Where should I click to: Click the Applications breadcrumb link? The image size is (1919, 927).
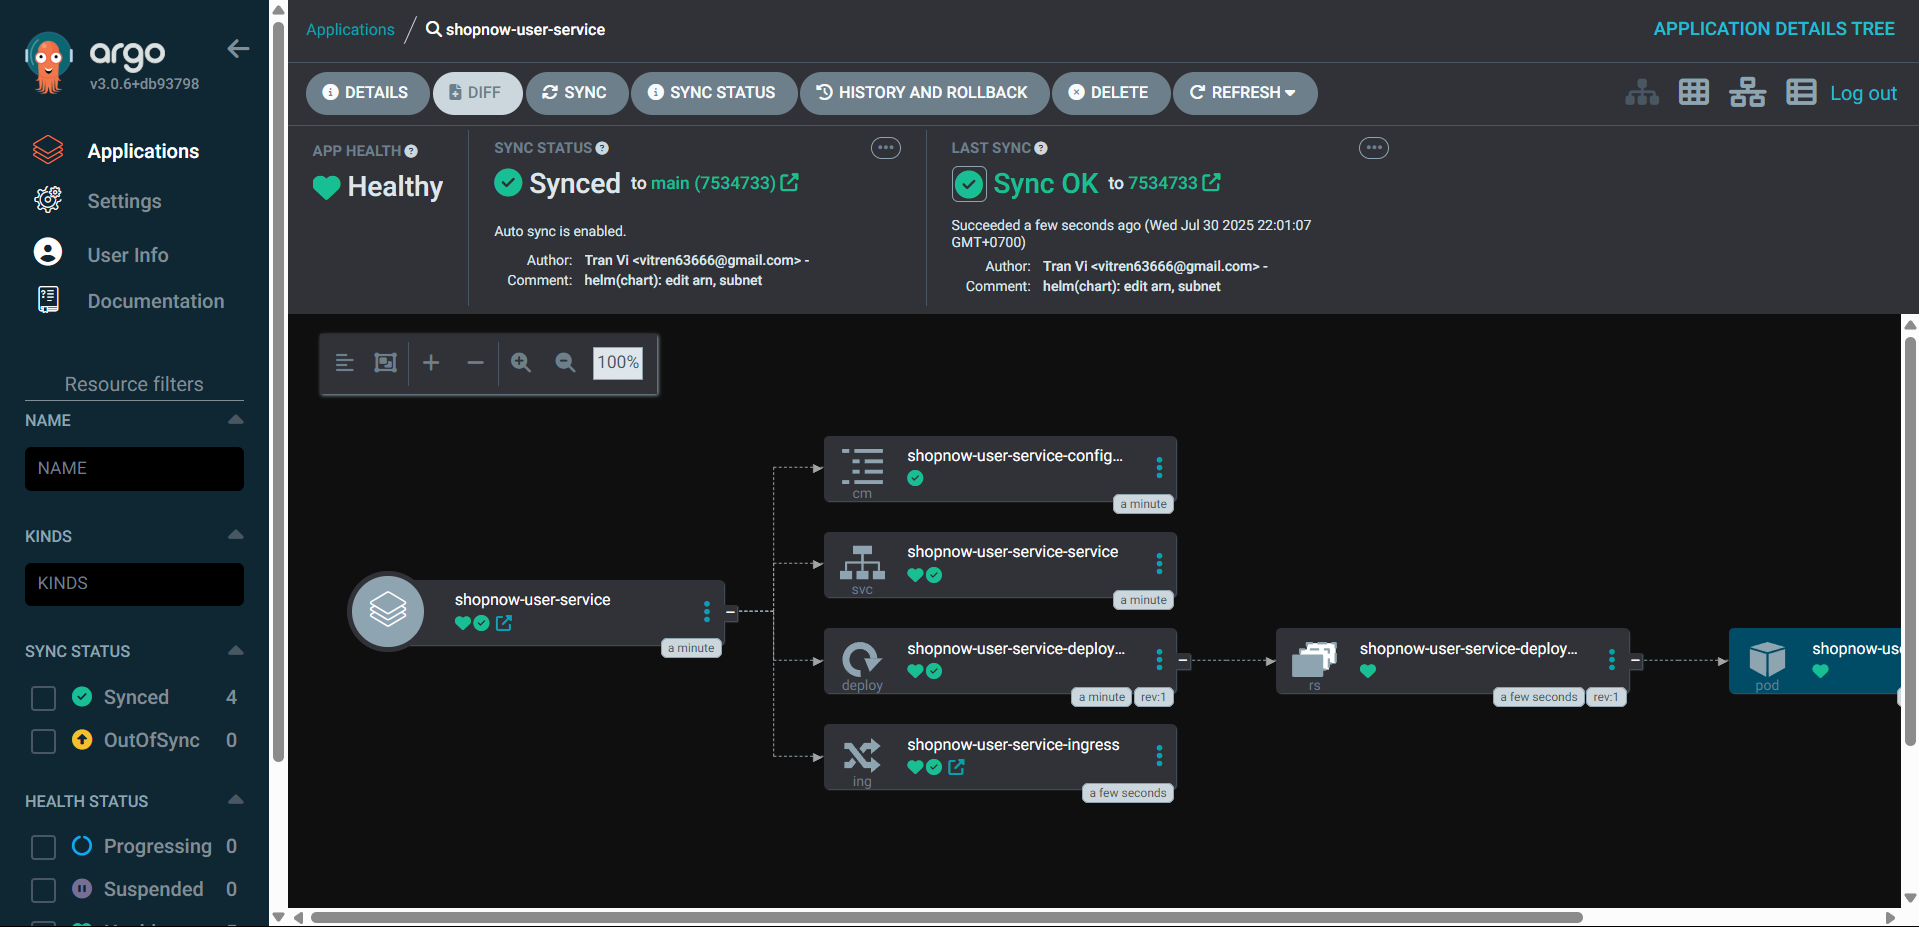[x=350, y=30]
